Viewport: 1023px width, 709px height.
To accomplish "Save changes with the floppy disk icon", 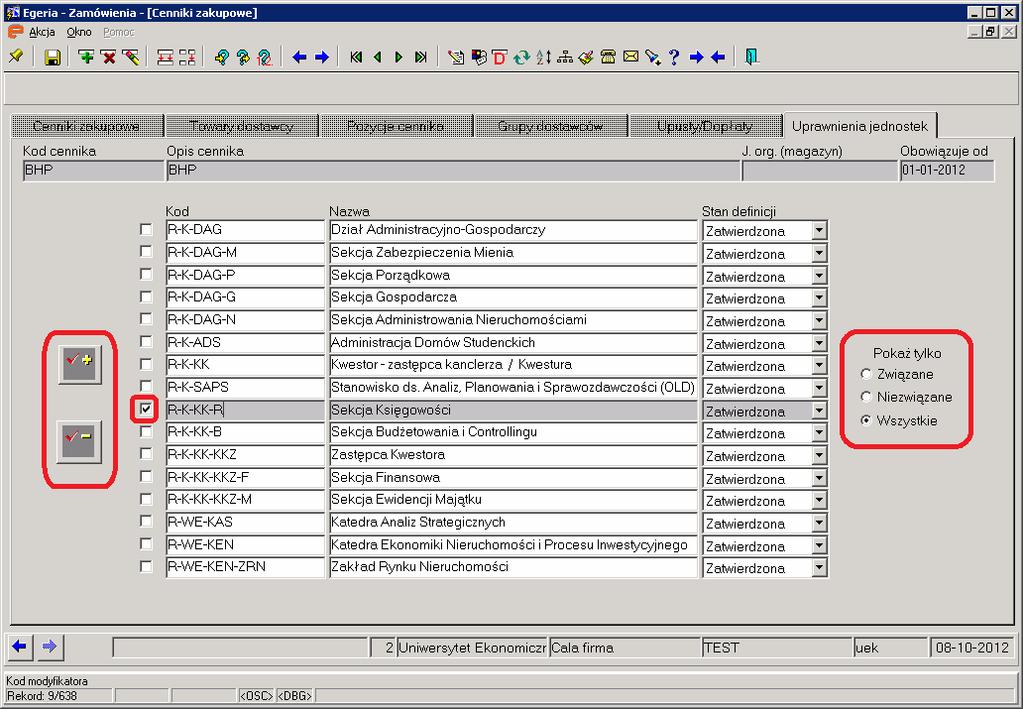I will pyautogui.click(x=52, y=57).
